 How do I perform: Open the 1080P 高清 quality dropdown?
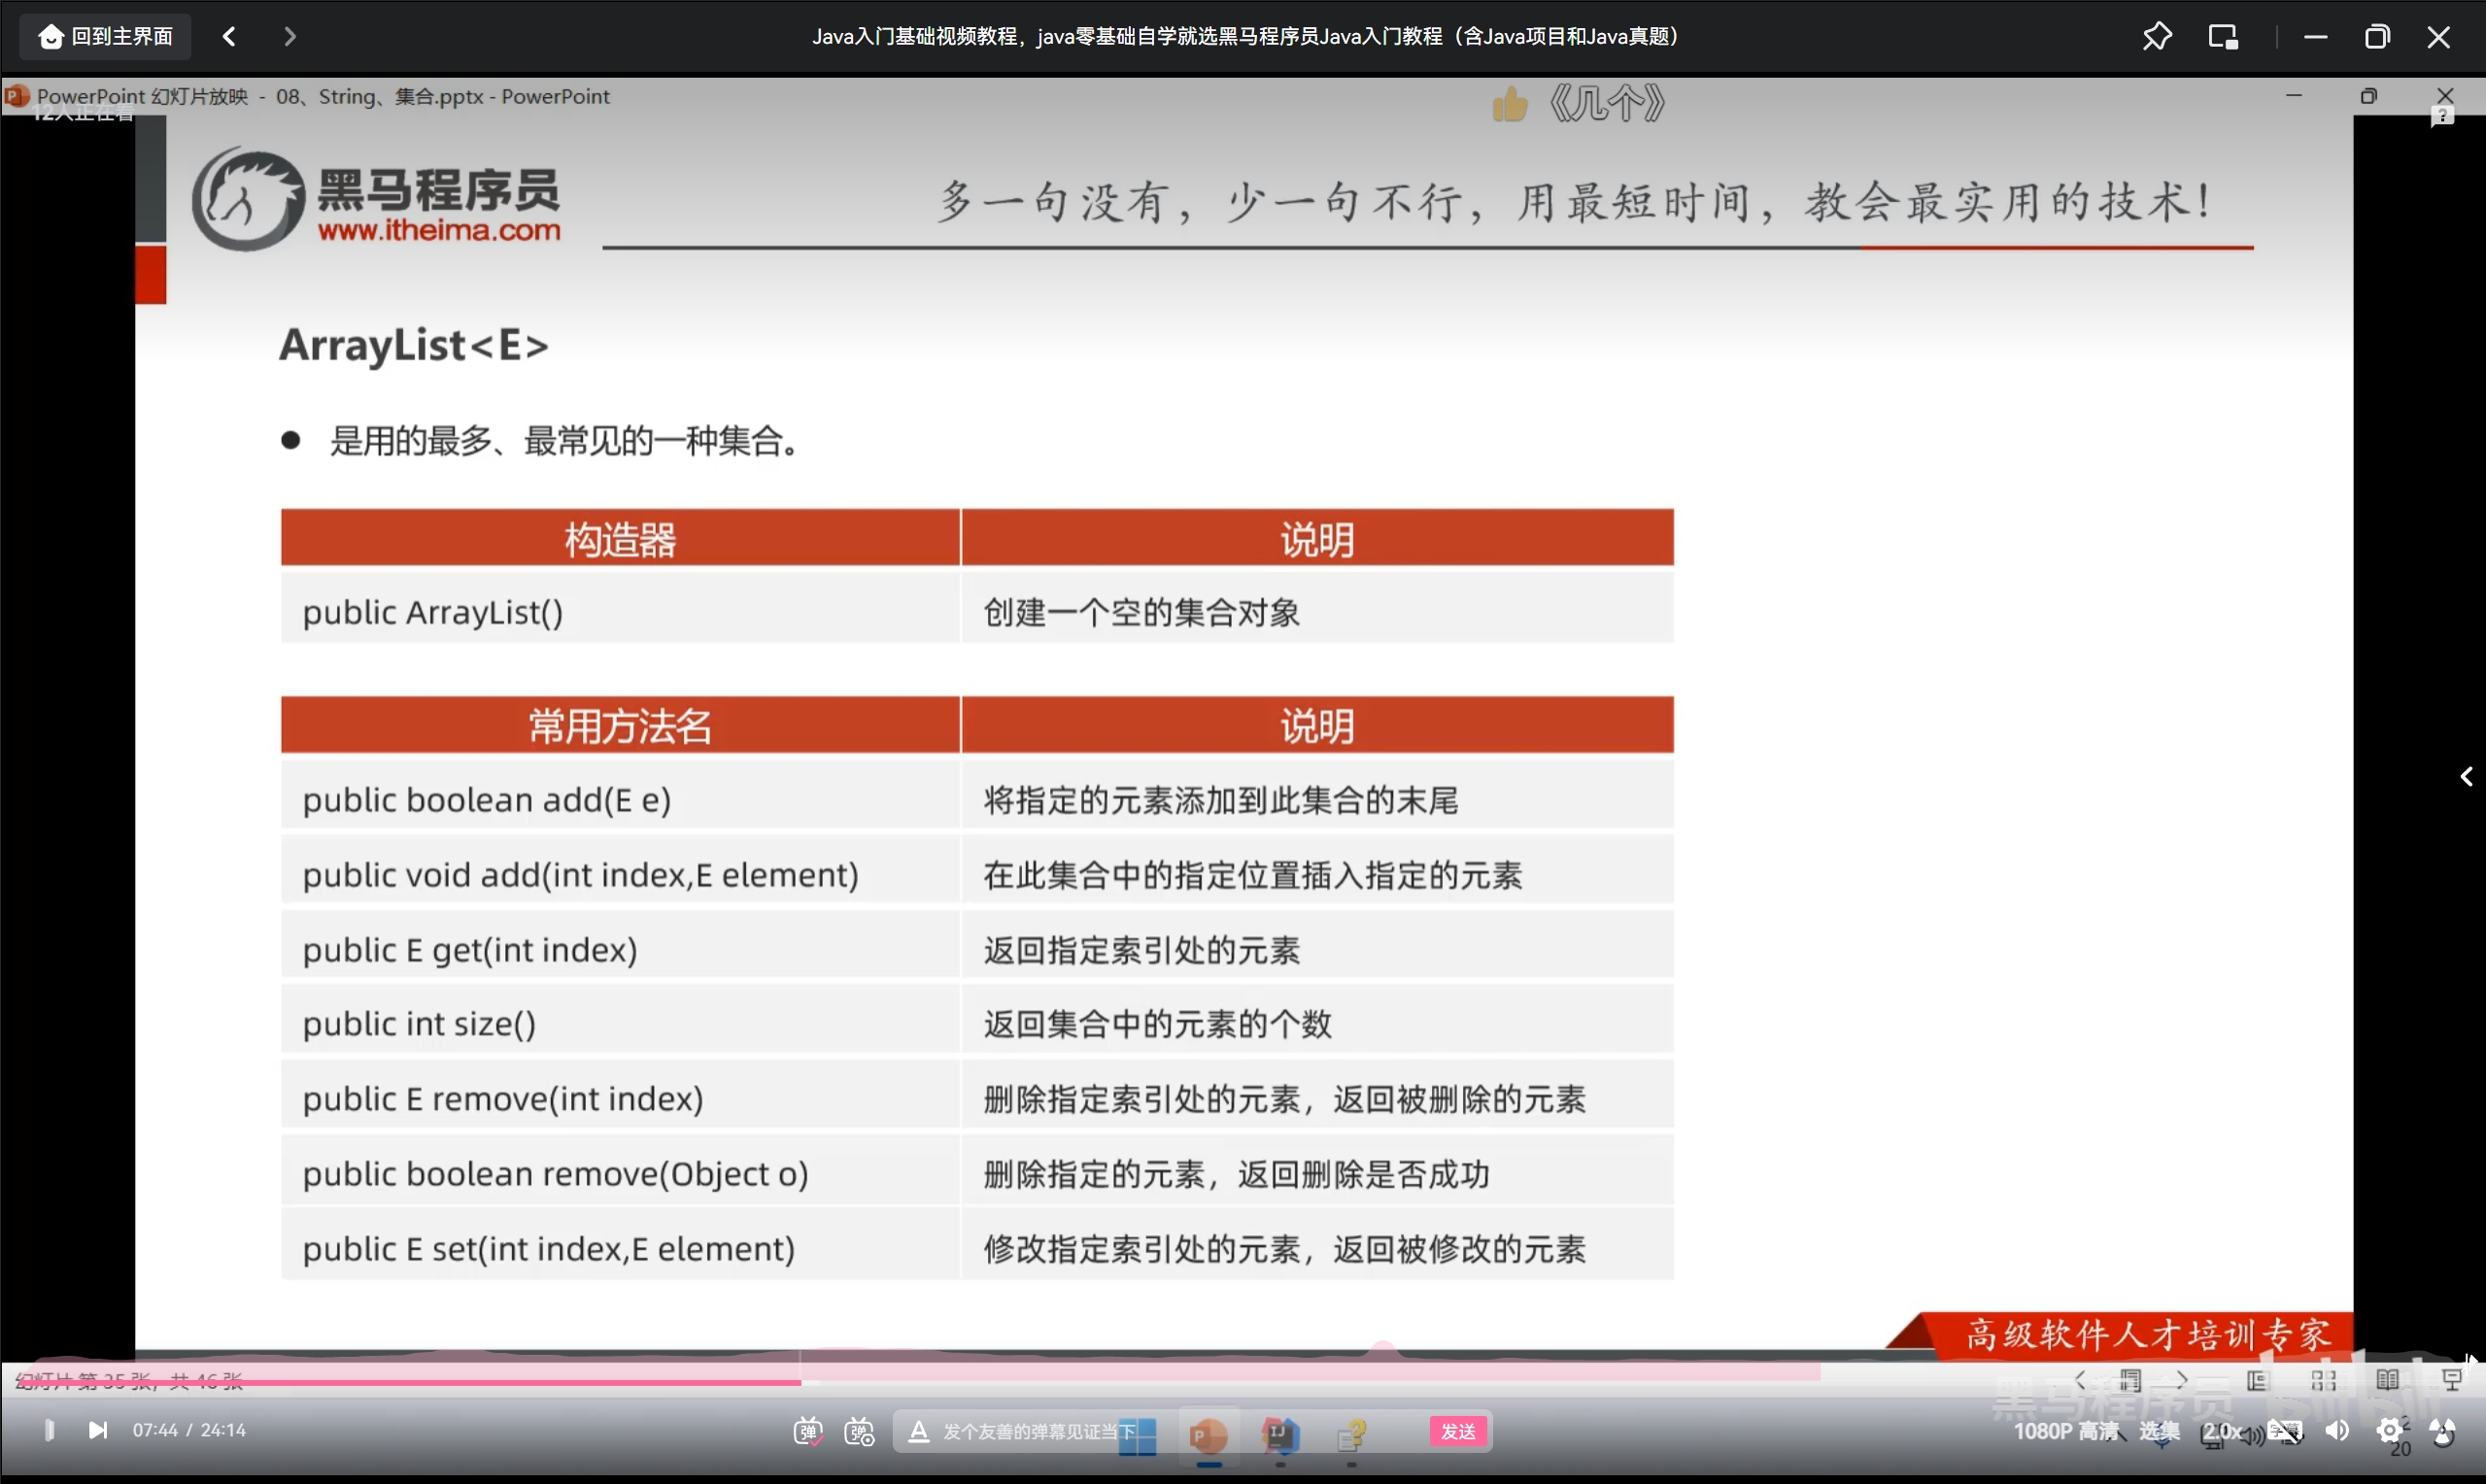(x=2064, y=1431)
